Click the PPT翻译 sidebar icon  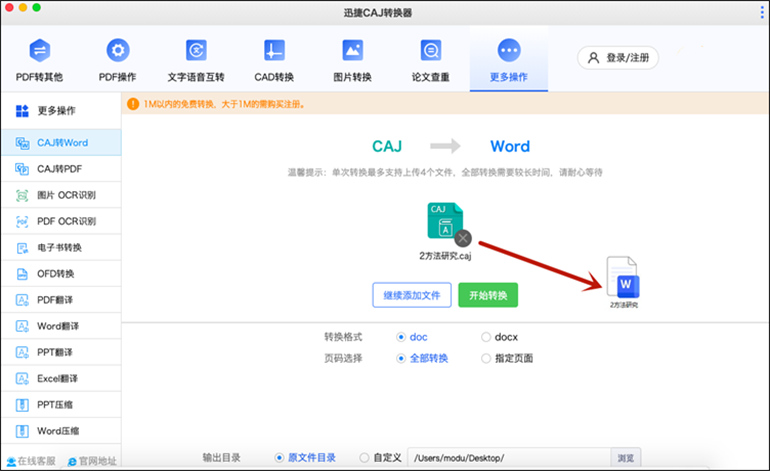(x=22, y=353)
